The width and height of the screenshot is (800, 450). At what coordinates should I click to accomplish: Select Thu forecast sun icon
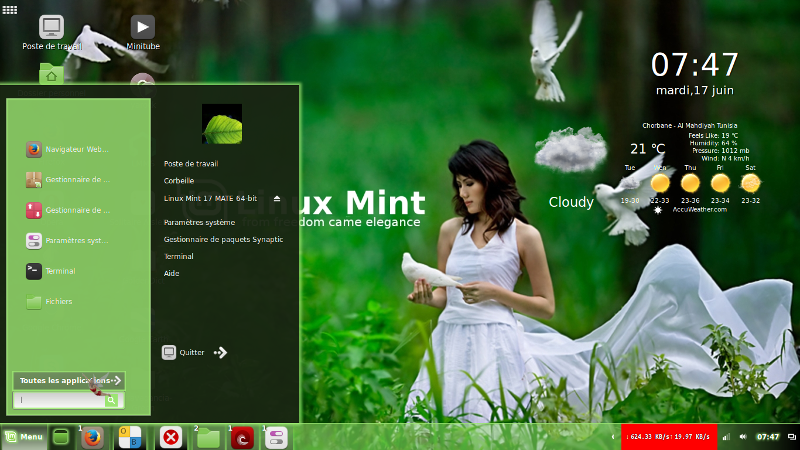[690, 183]
